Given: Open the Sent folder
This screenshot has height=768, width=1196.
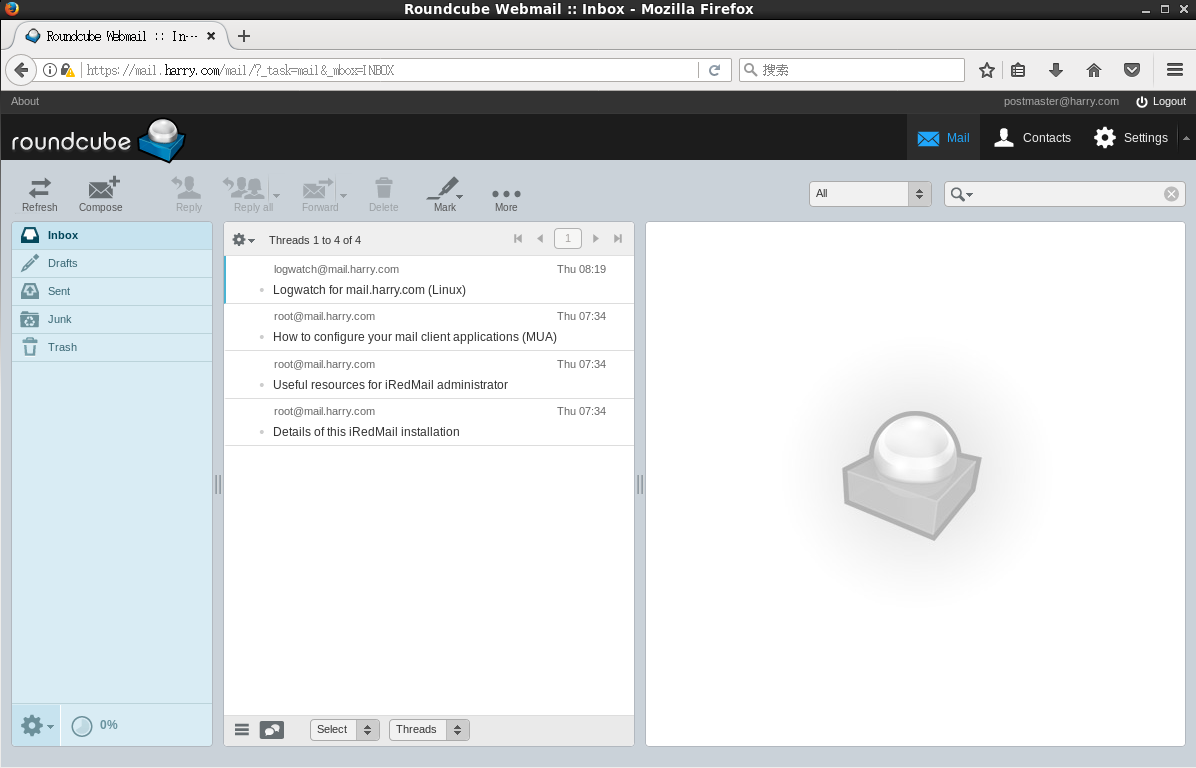Looking at the screenshot, I should (x=112, y=291).
